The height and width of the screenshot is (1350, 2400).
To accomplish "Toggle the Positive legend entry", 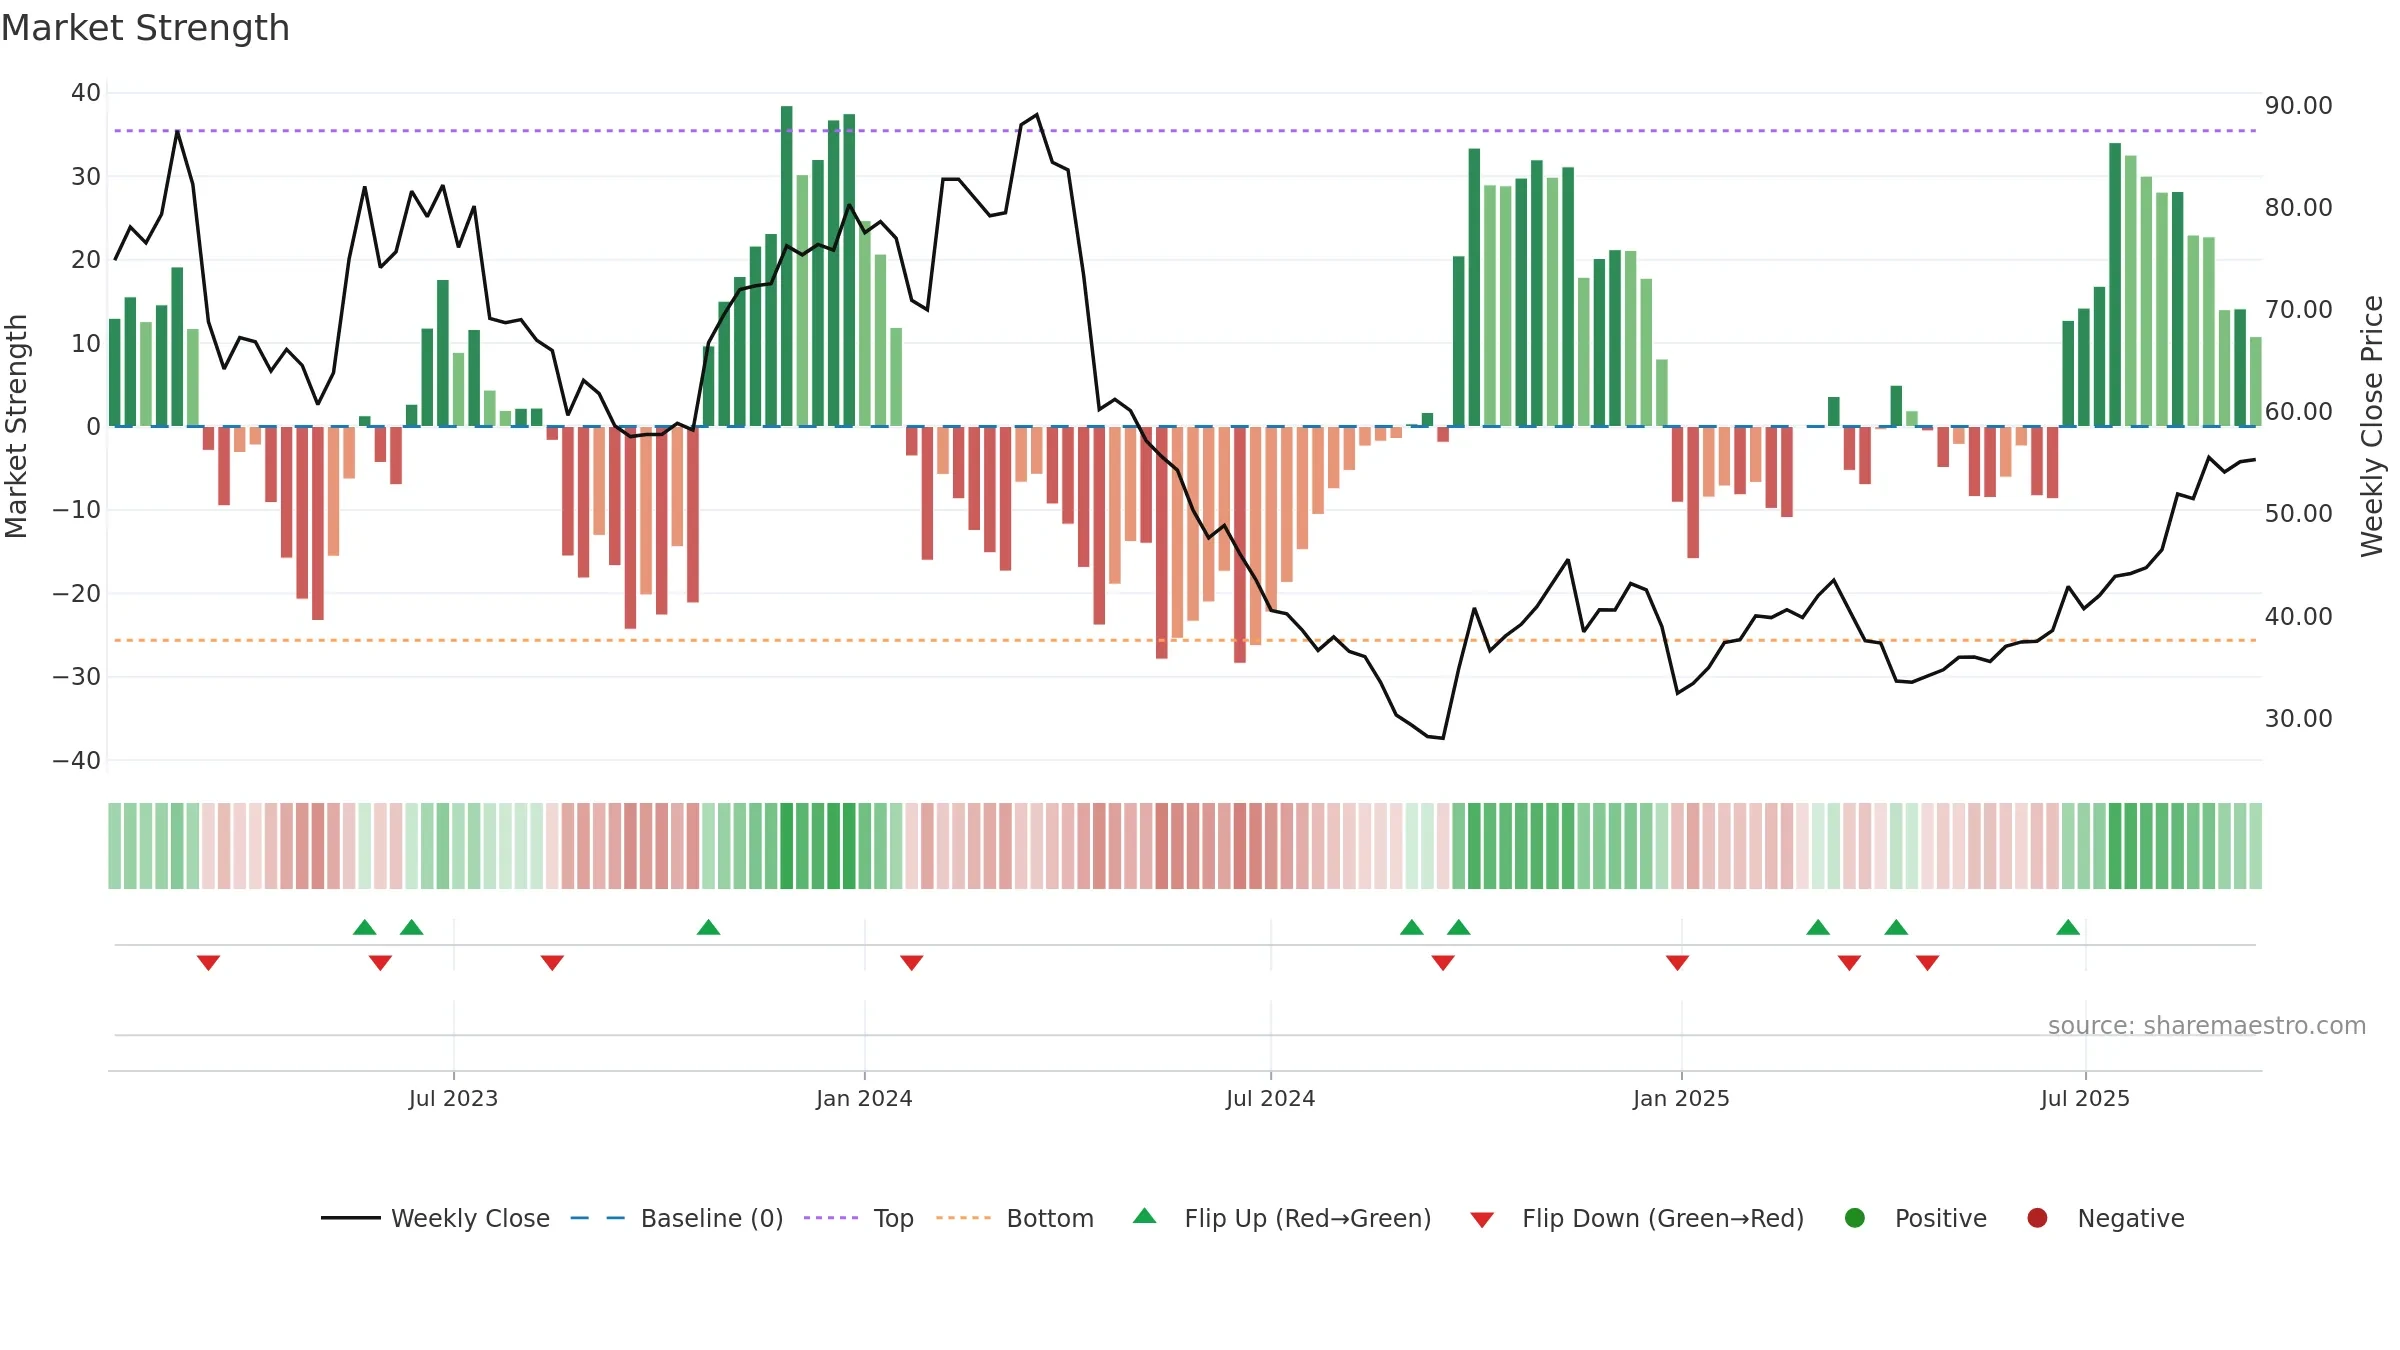I will tap(1915, 1218).
